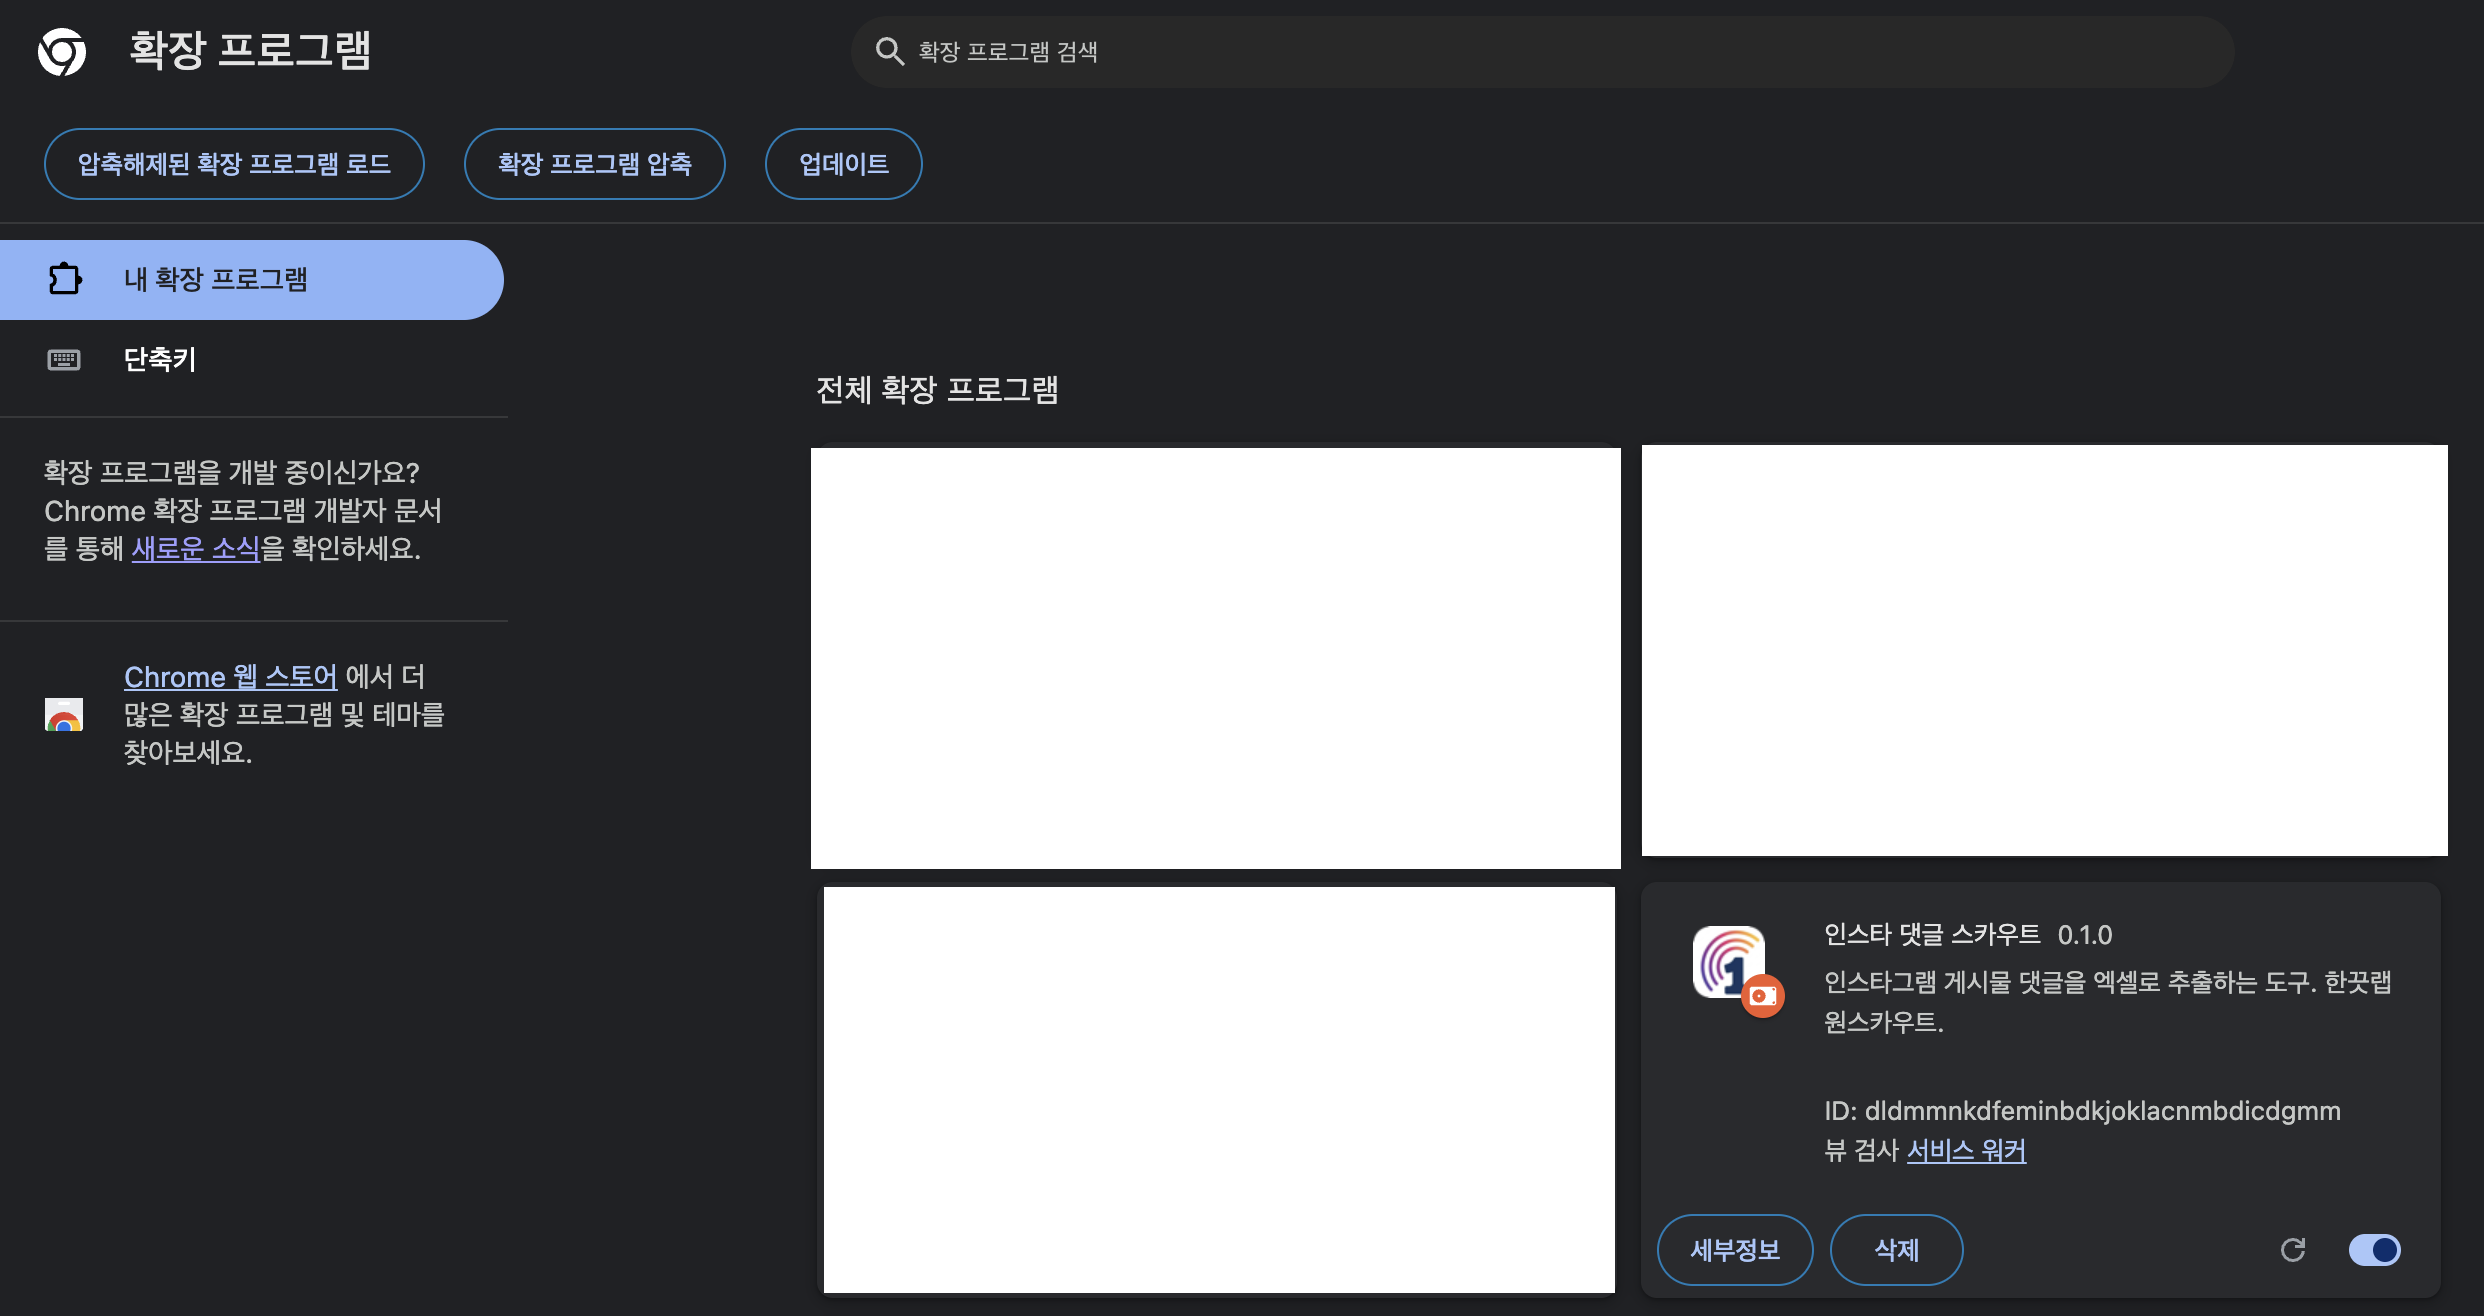The width and height of the screenshot is (2484, 1316).
Task: Open the 서비스 워커 link
Action: pos(1966,1151)
